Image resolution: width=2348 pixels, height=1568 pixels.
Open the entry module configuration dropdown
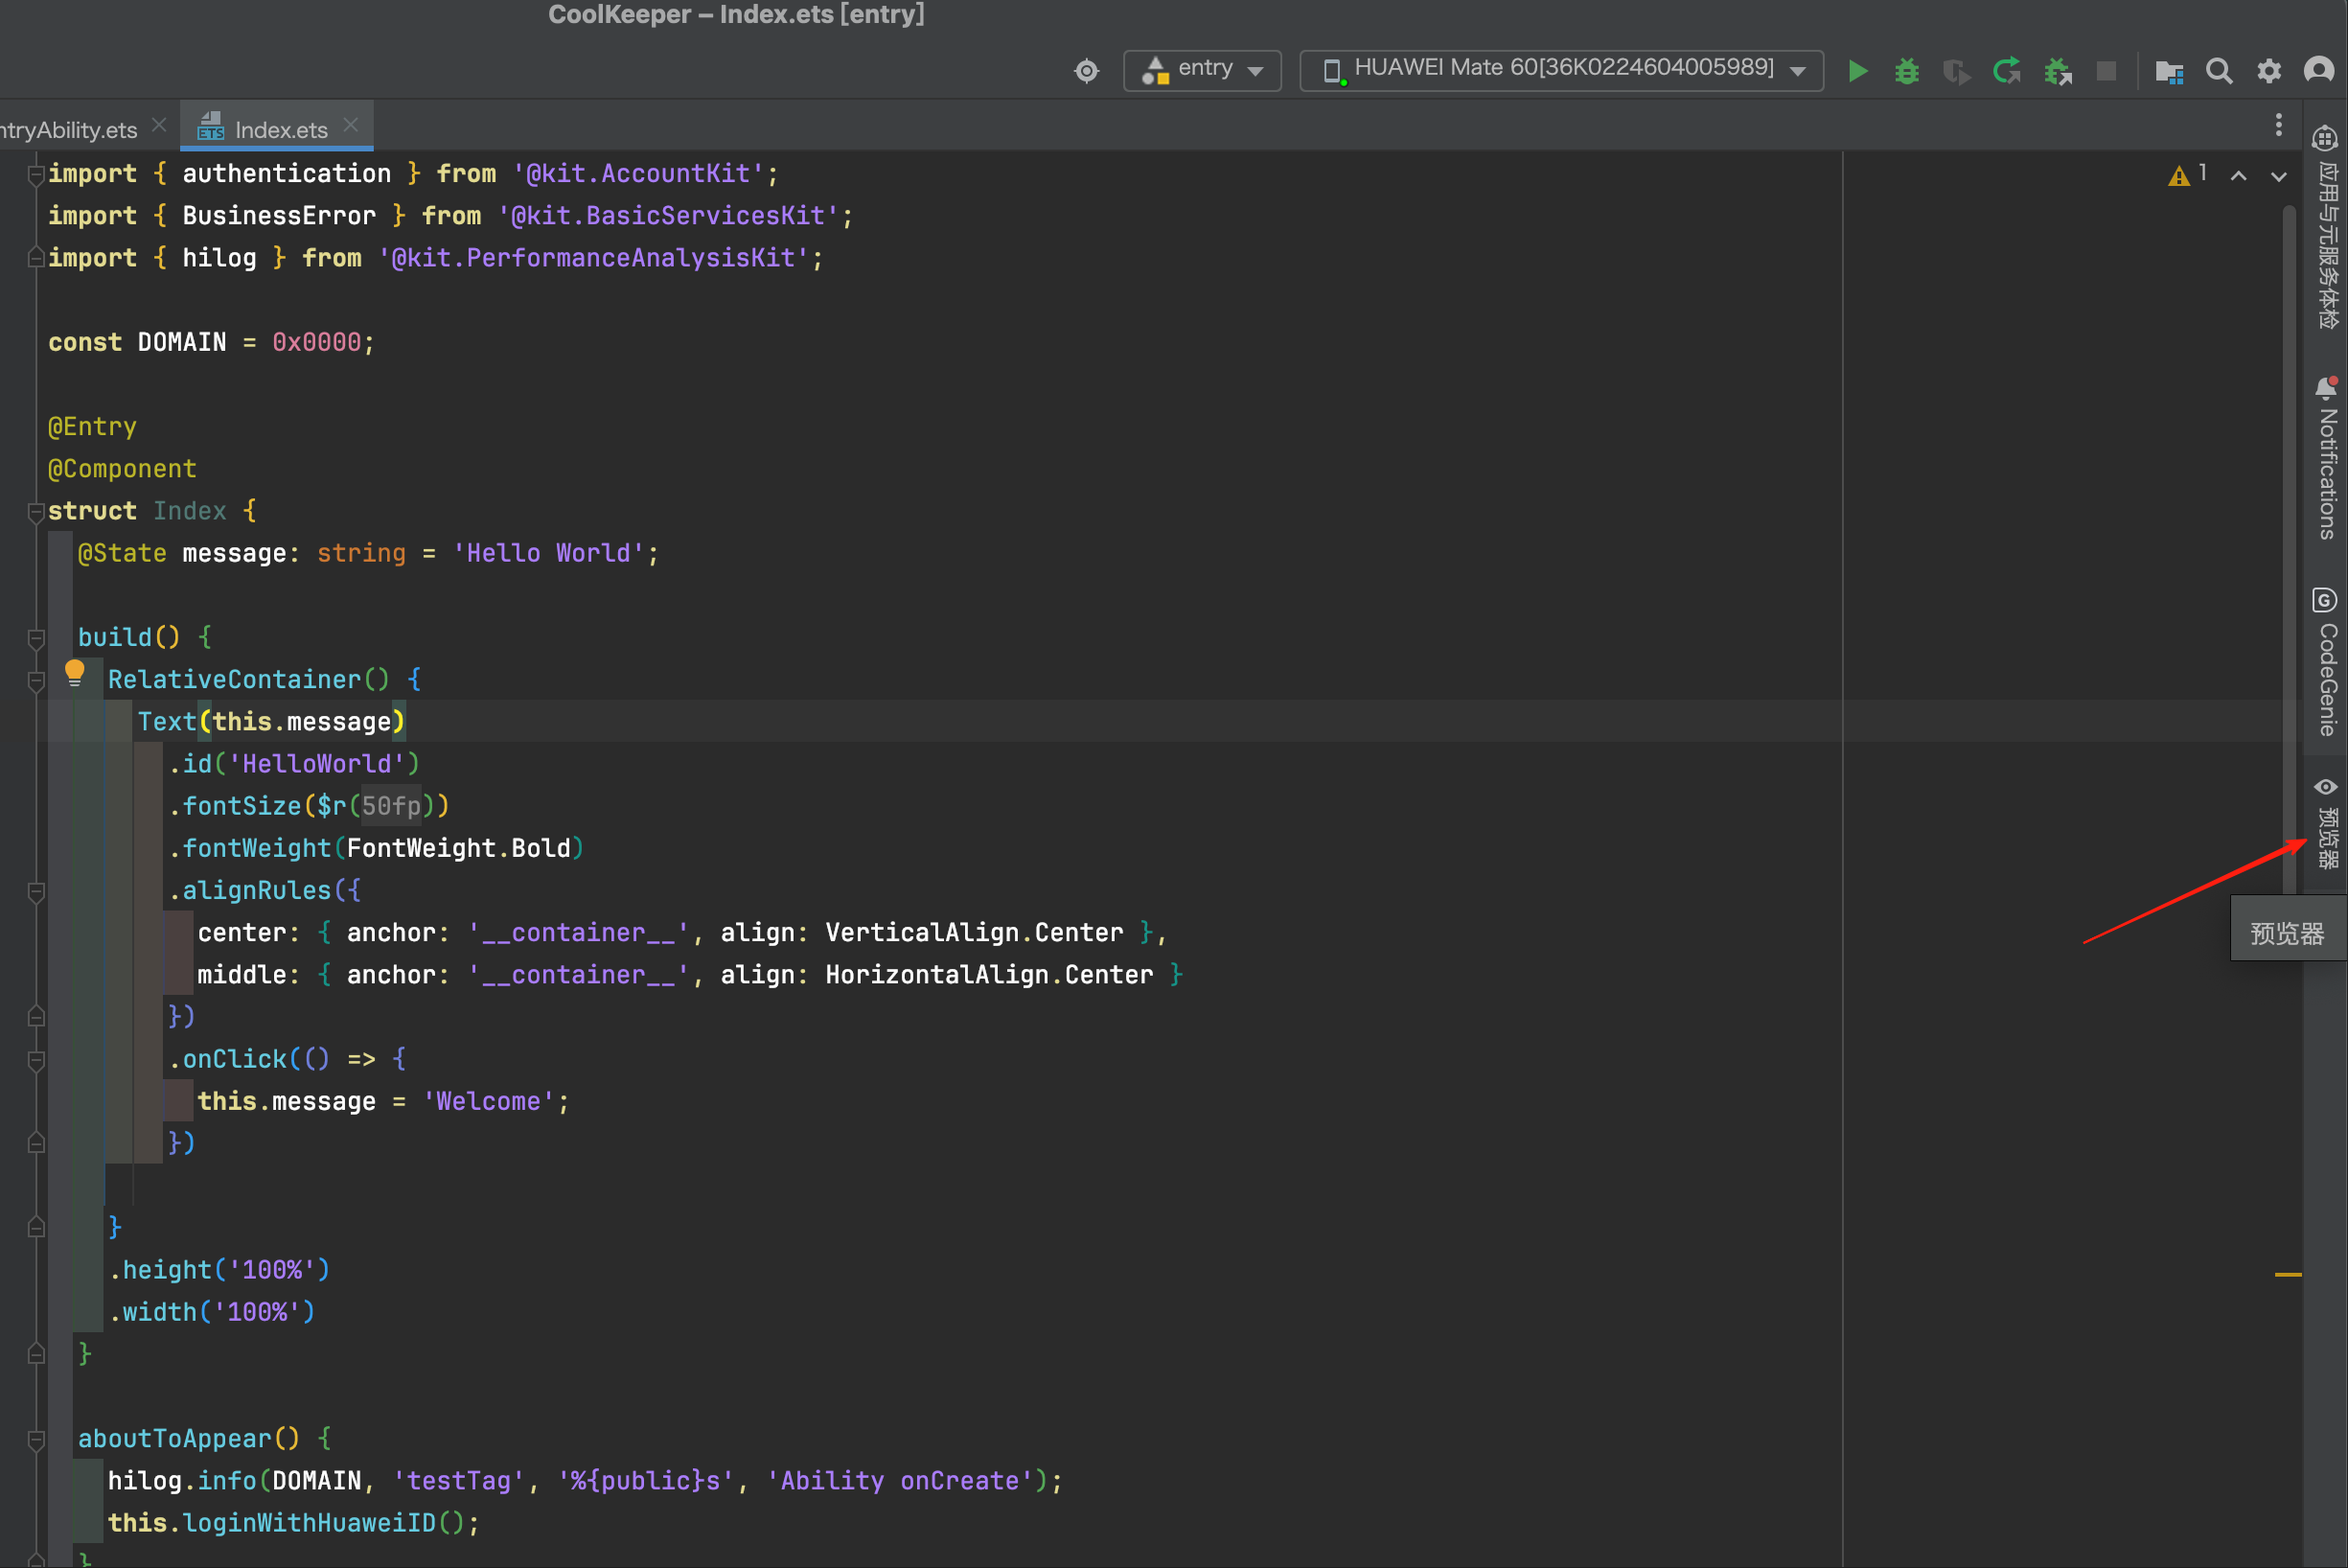click(x=1202, y=70)
